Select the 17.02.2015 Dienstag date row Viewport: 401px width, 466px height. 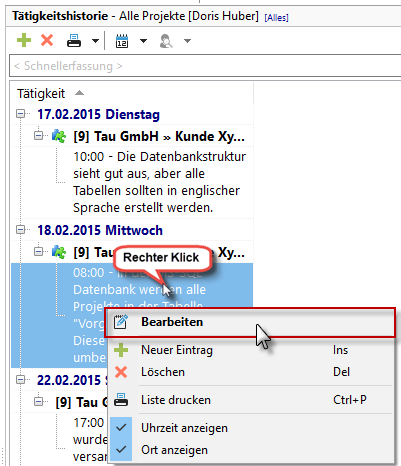(98, 114)
